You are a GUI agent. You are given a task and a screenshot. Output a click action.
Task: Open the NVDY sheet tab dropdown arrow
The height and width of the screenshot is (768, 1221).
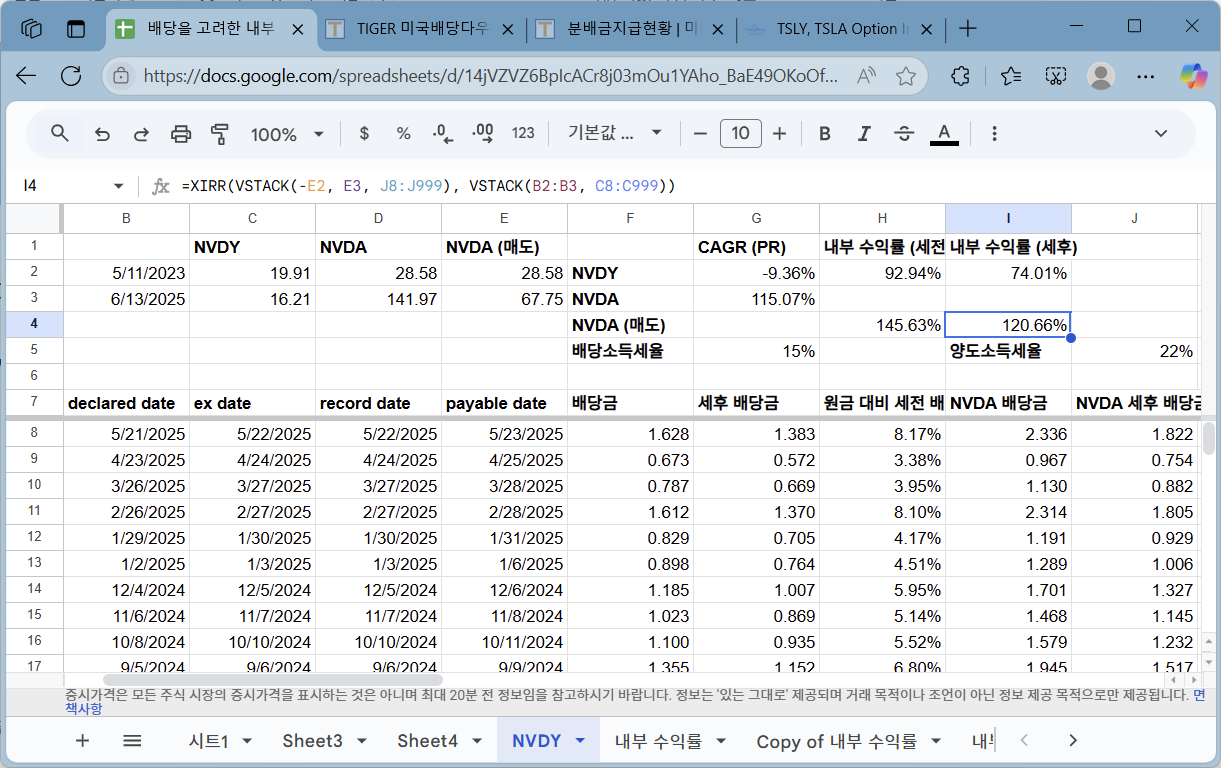580,741
